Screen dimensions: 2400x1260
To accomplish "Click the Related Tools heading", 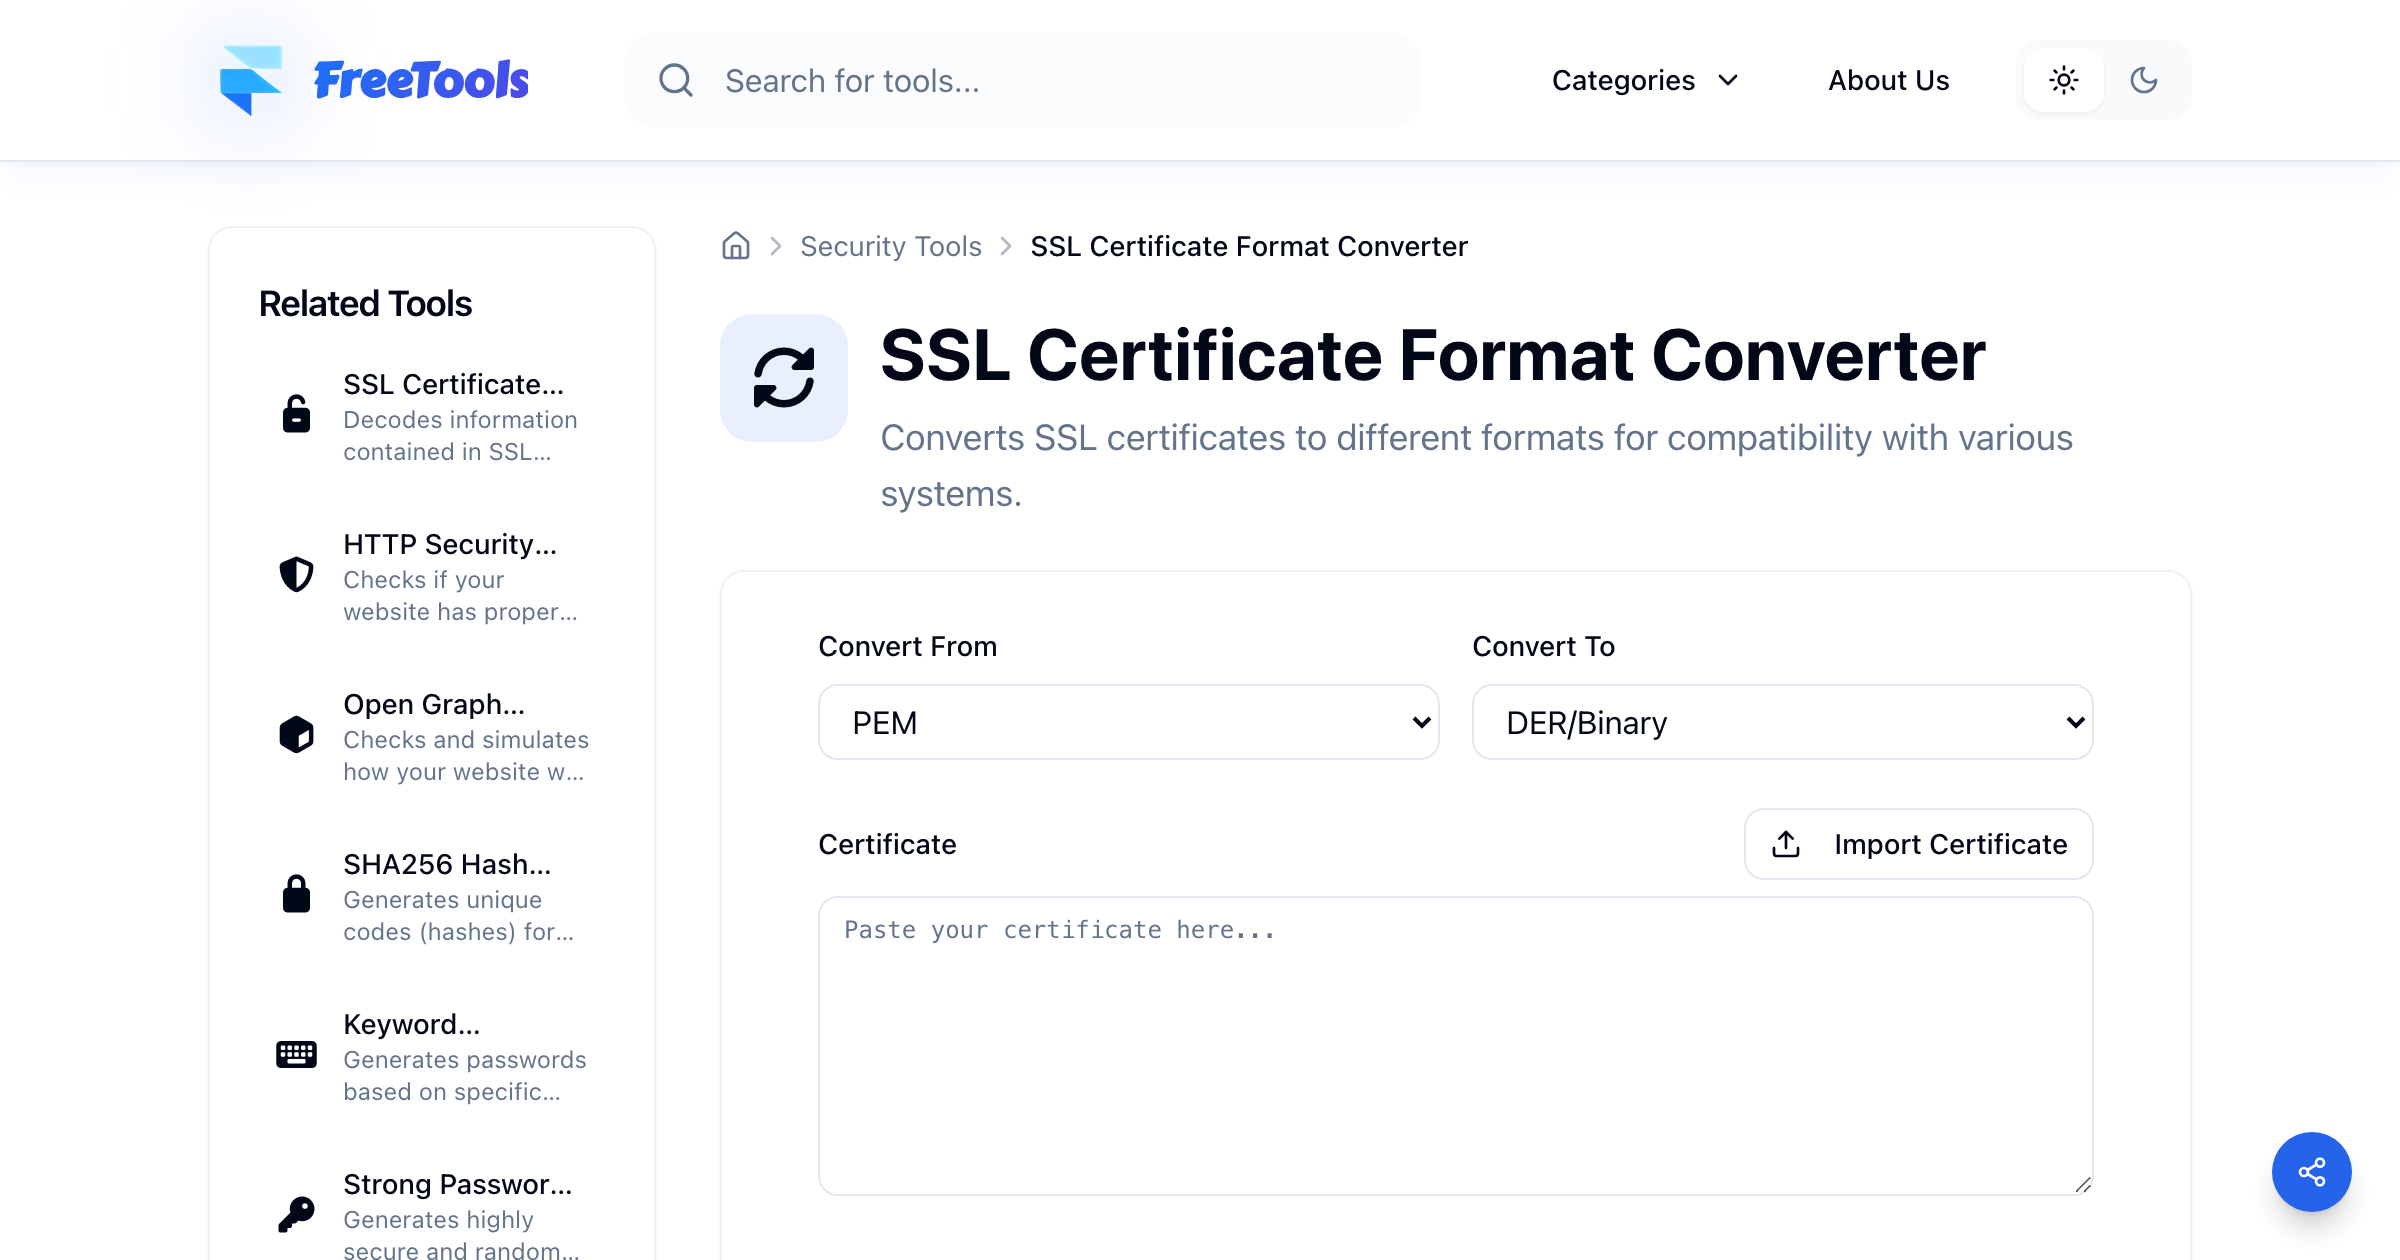I will [365, 303].
